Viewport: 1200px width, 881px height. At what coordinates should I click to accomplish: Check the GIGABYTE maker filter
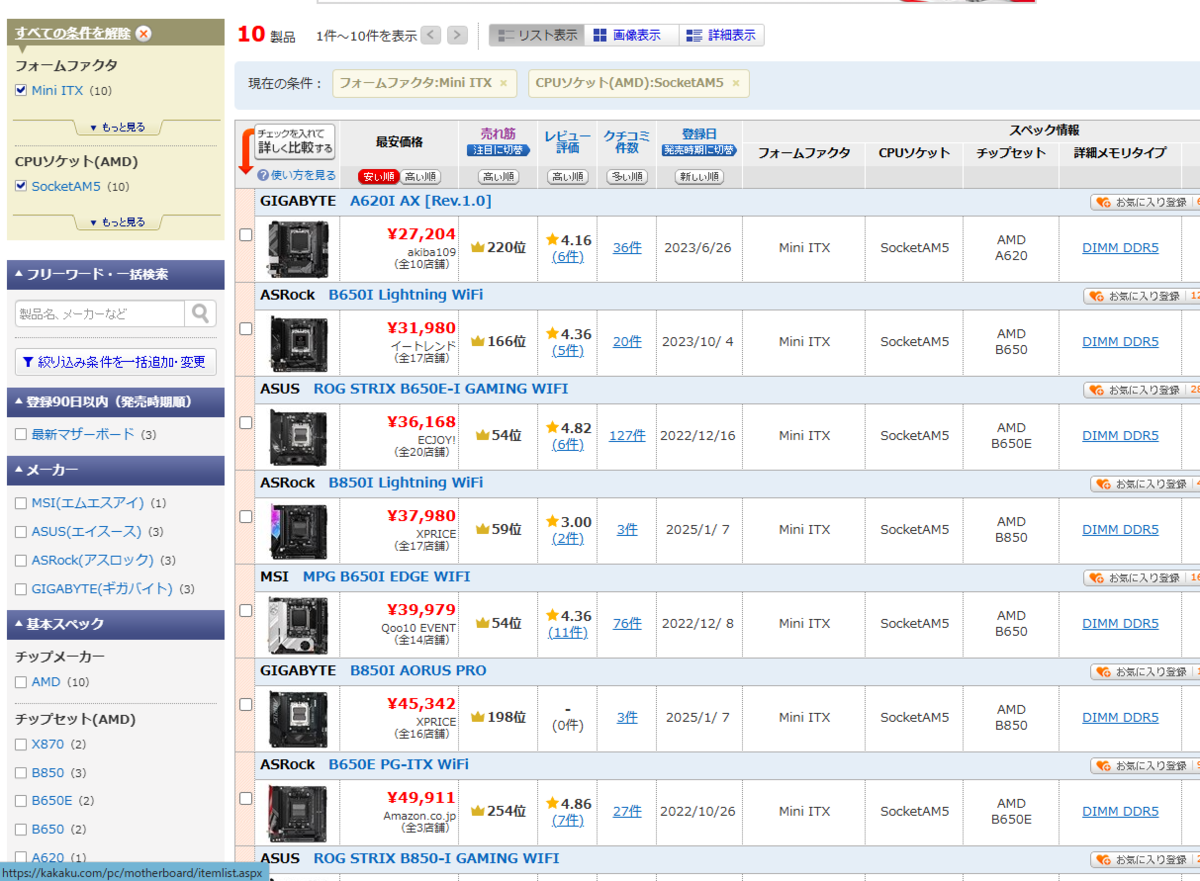coord(21,589)
